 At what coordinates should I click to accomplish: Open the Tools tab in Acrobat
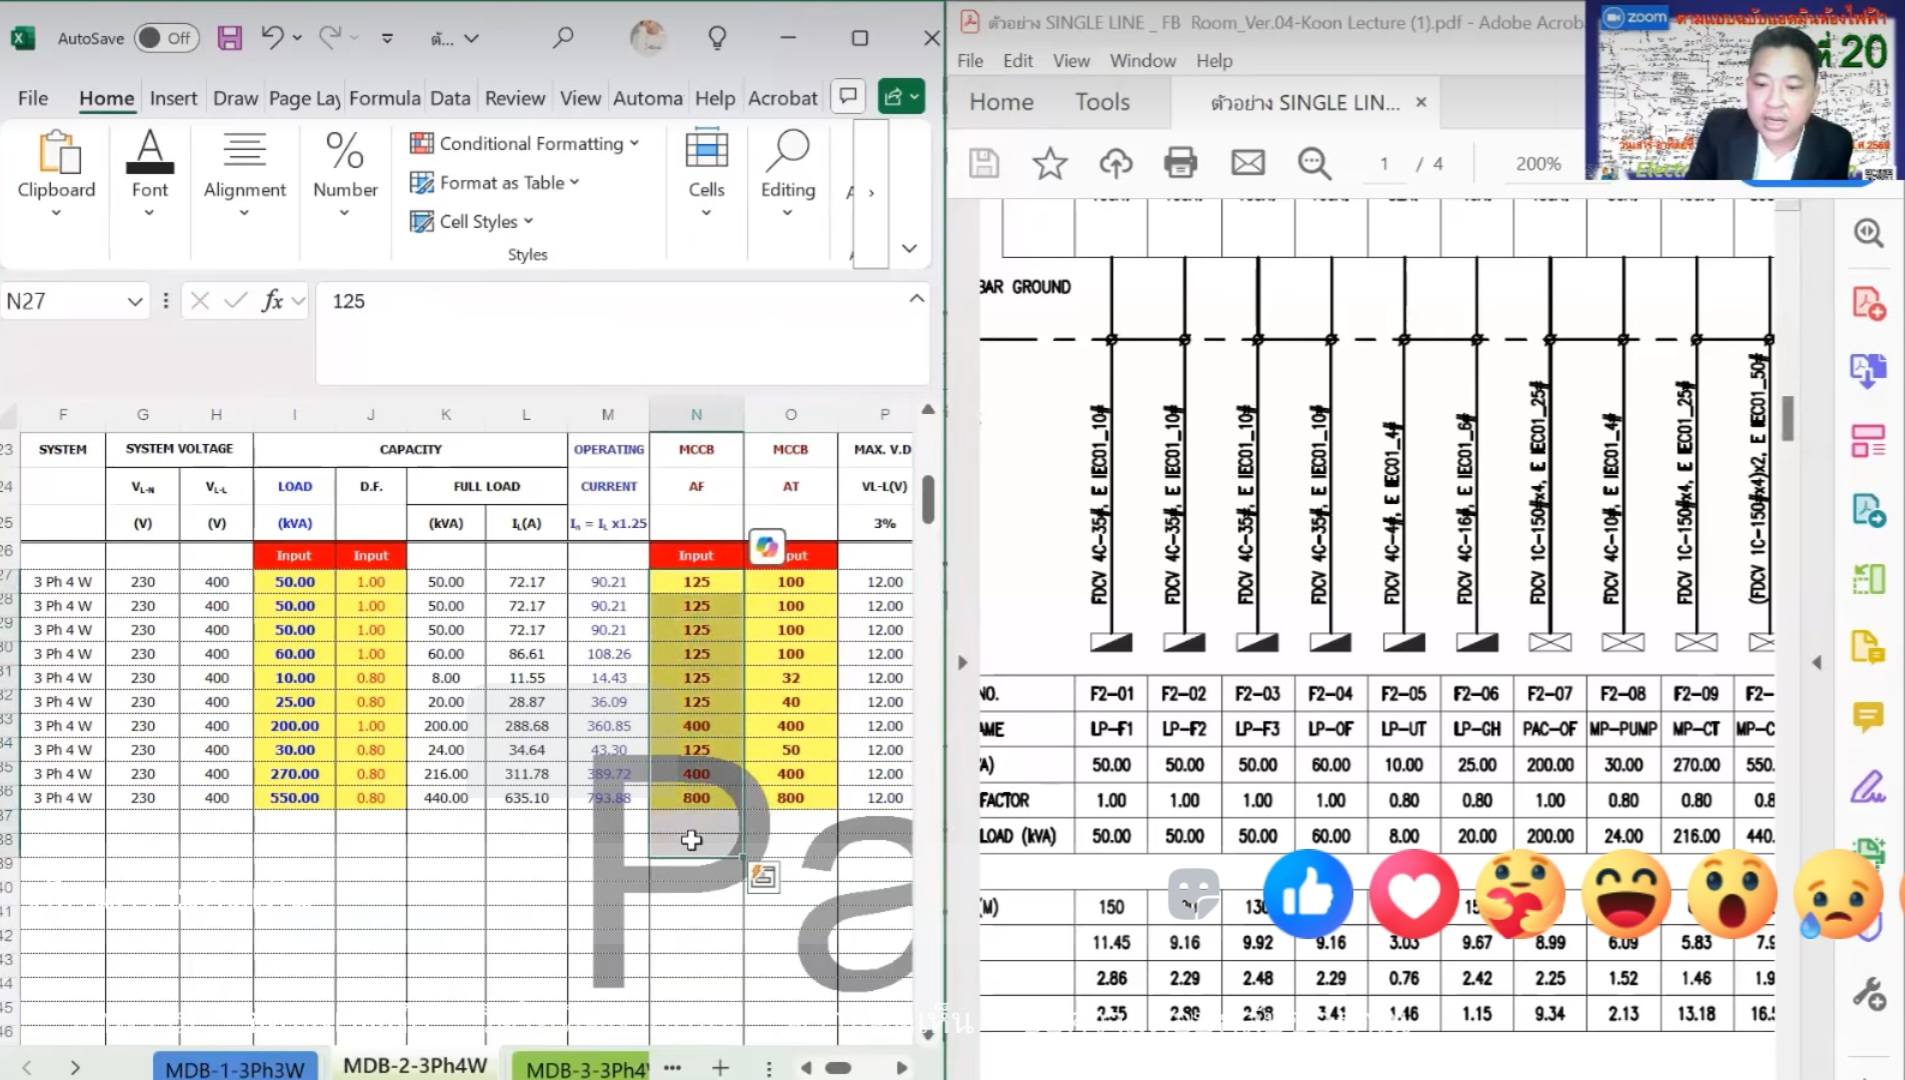1102,102
